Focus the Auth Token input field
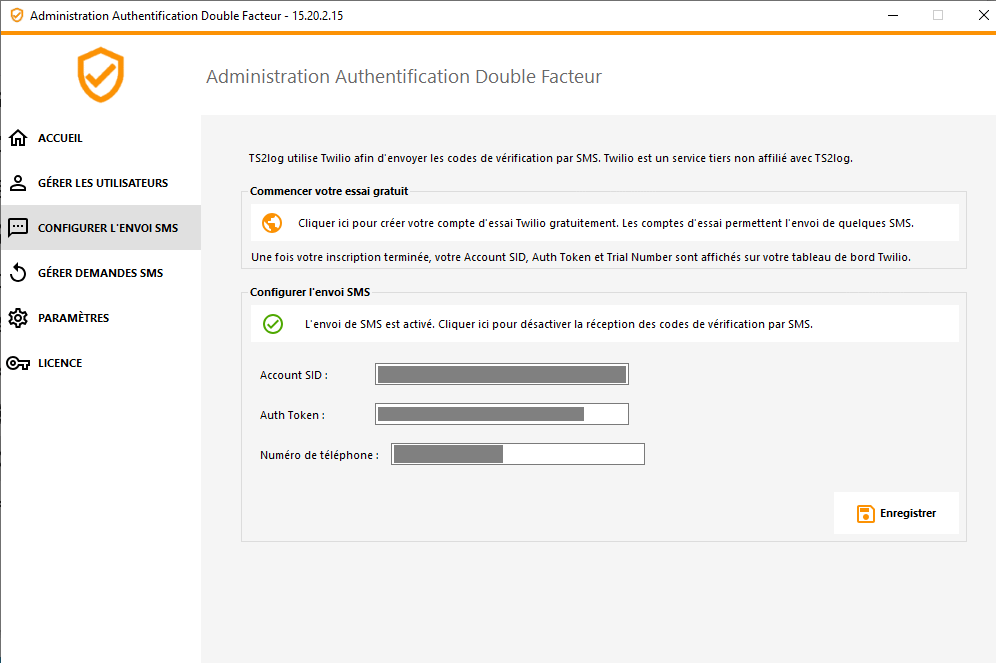The image size is (996, 663). coord(502,414)
